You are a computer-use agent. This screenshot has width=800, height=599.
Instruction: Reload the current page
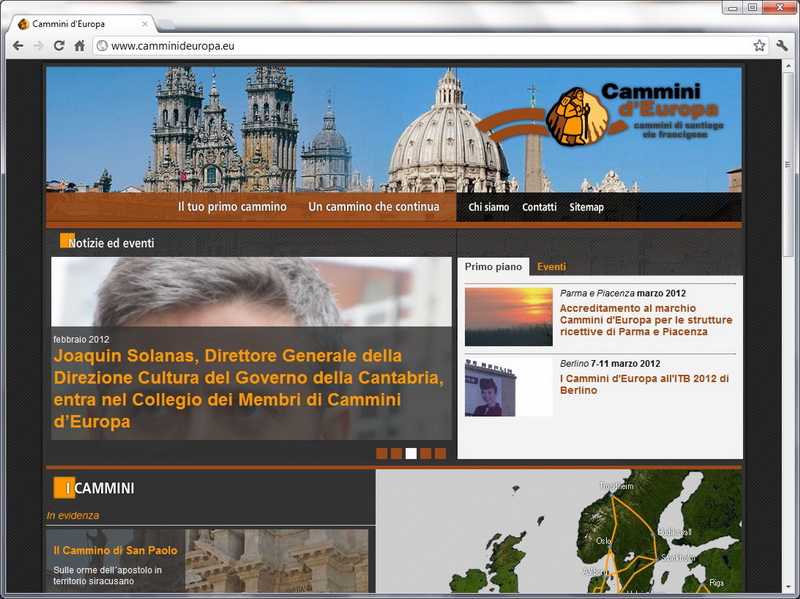[59, 46]
